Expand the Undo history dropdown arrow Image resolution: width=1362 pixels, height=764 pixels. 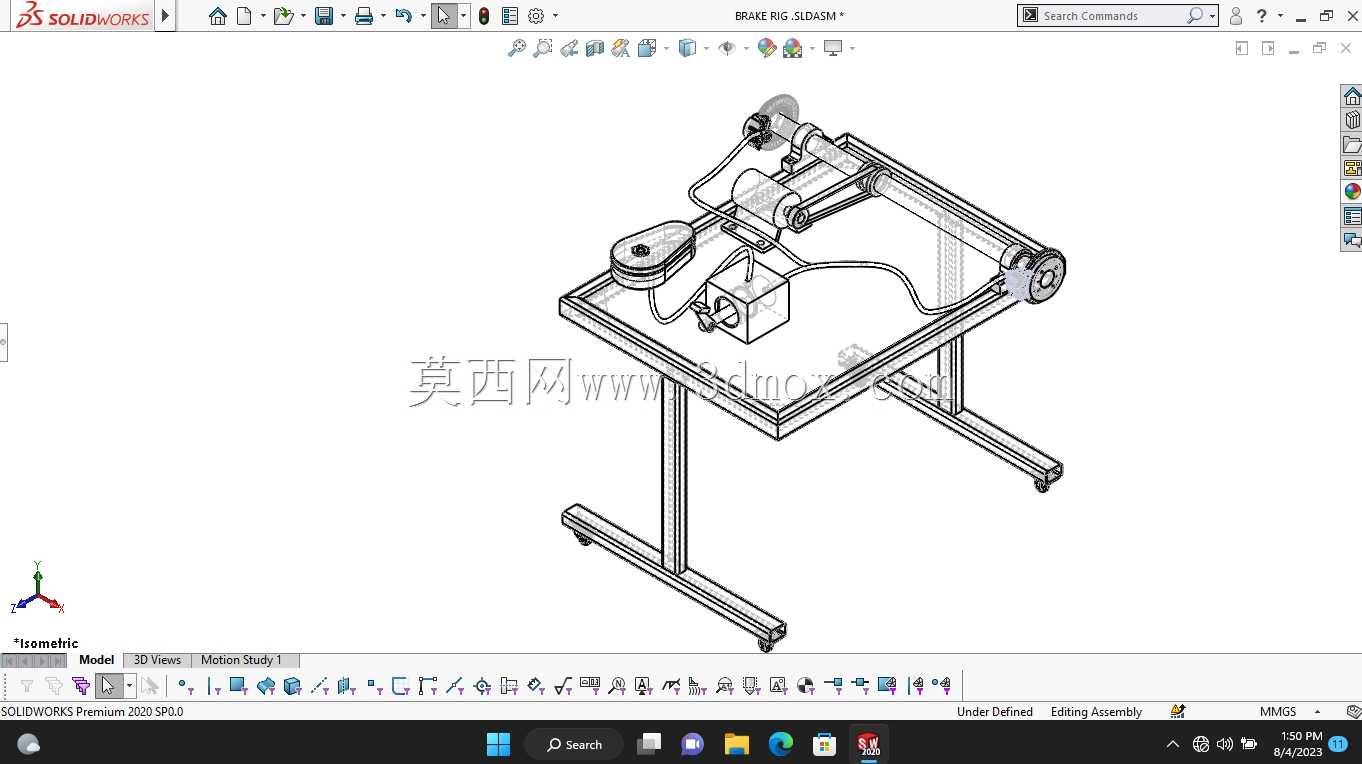[x=423, y=16]
